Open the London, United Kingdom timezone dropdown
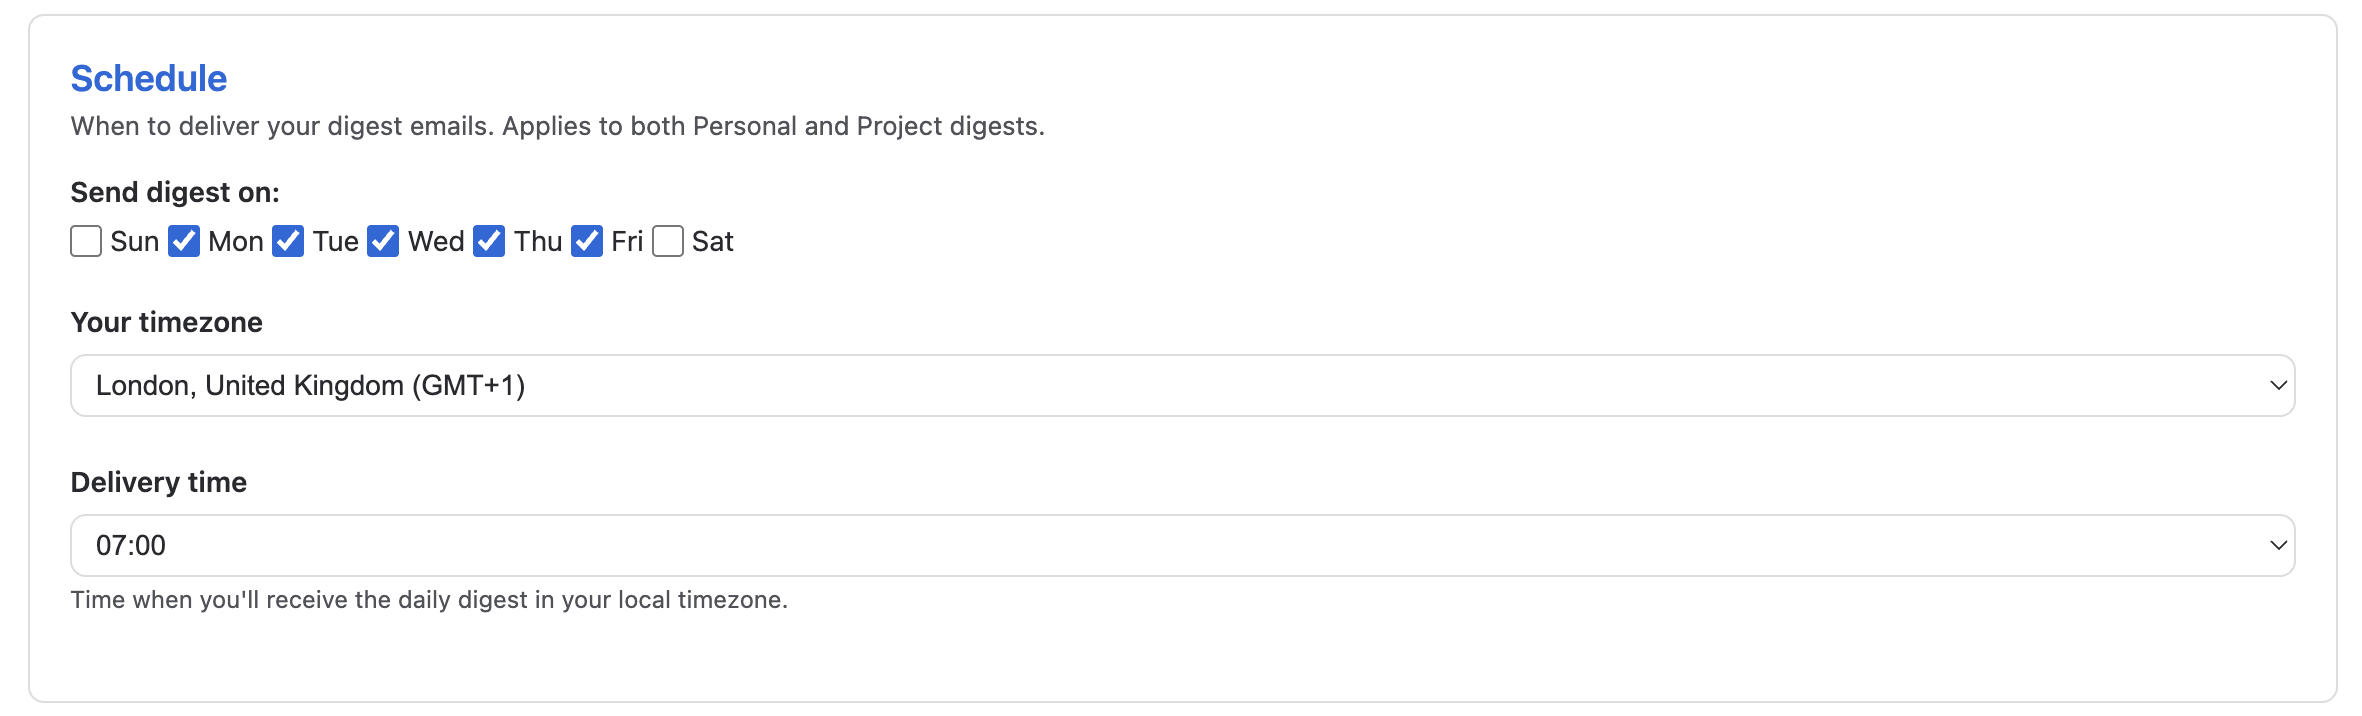The image size is (2362, 716). tap(1180, 386)
